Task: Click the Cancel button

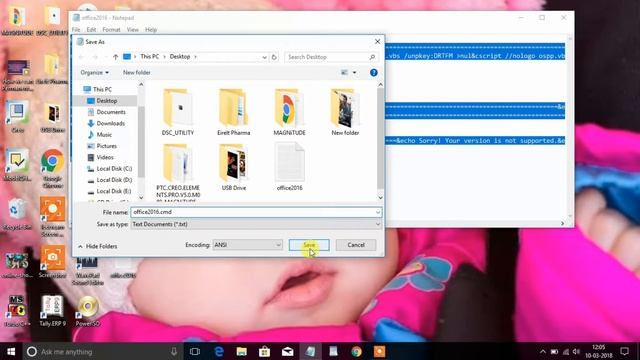Action: coord(356,245)
